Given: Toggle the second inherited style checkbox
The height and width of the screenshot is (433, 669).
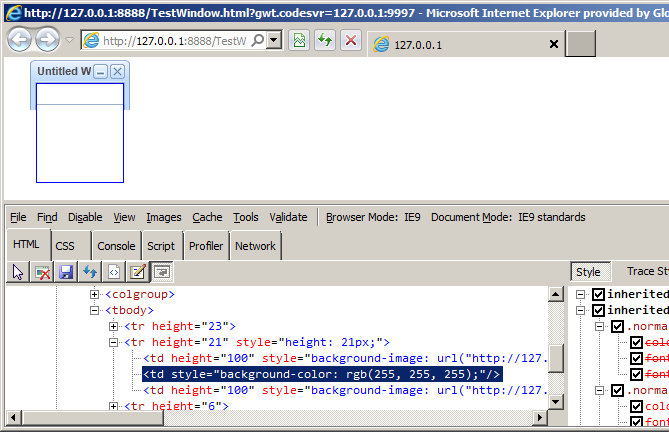Looking at the screenshot, I should [598, 311].
